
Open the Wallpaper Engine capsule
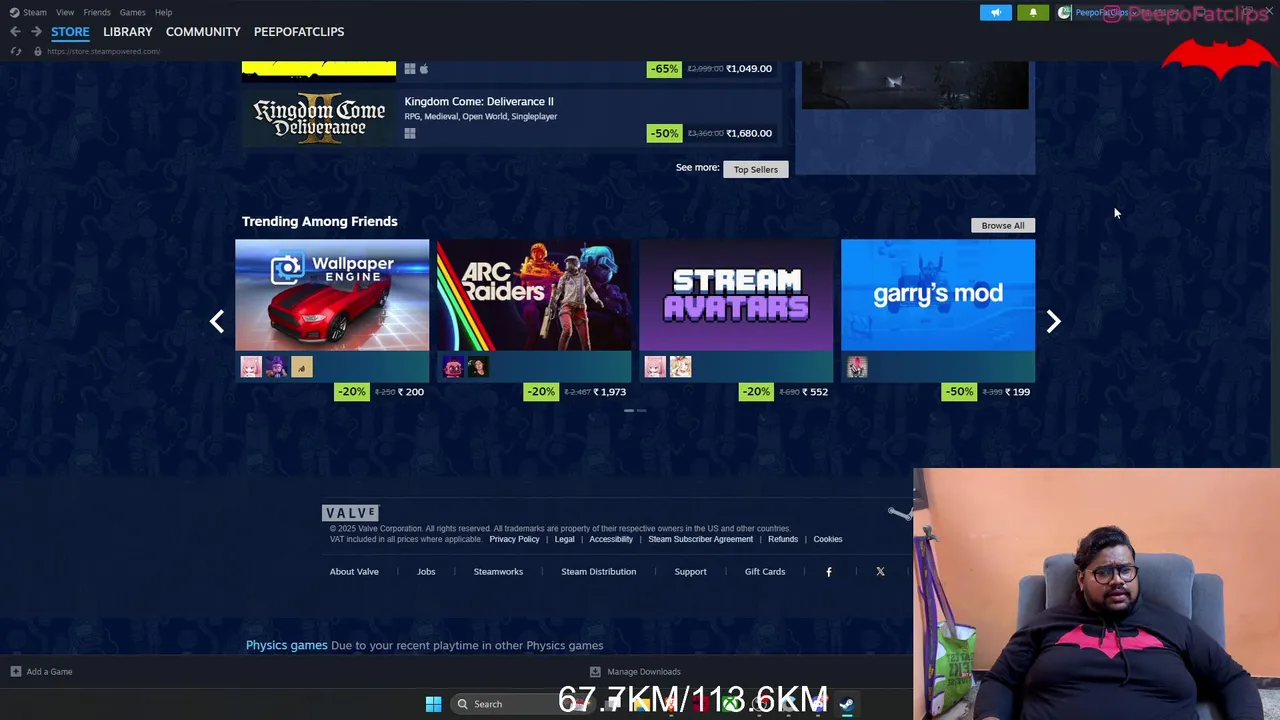332,295
